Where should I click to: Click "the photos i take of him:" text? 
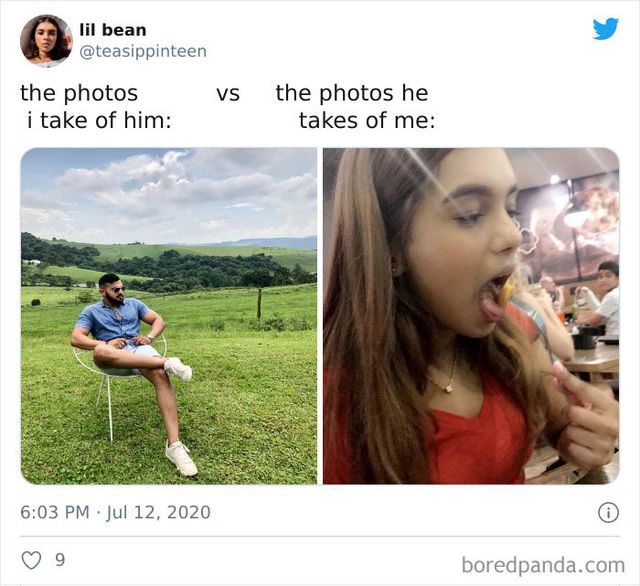pos(95,107)
